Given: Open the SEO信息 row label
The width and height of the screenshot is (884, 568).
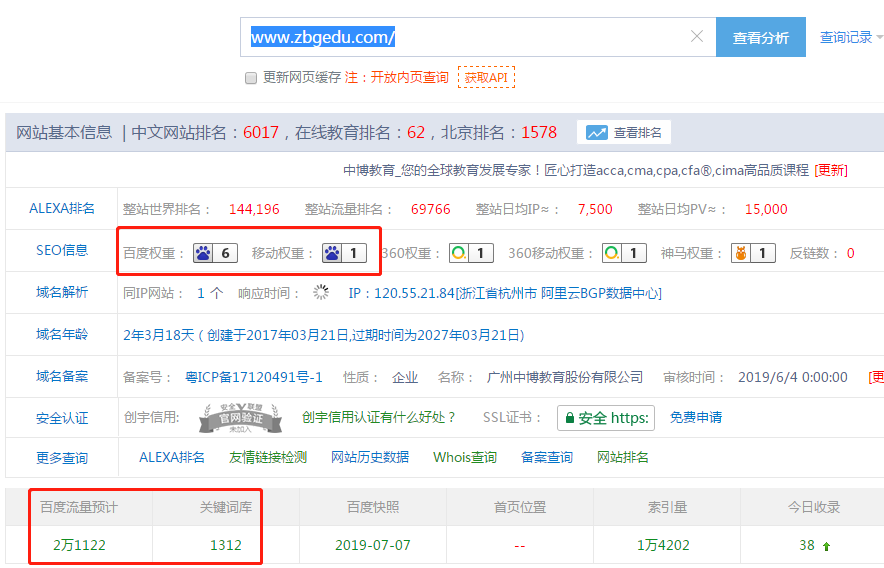Looking at the screenshot, I should pyautogui.click(x=62, y=250).
